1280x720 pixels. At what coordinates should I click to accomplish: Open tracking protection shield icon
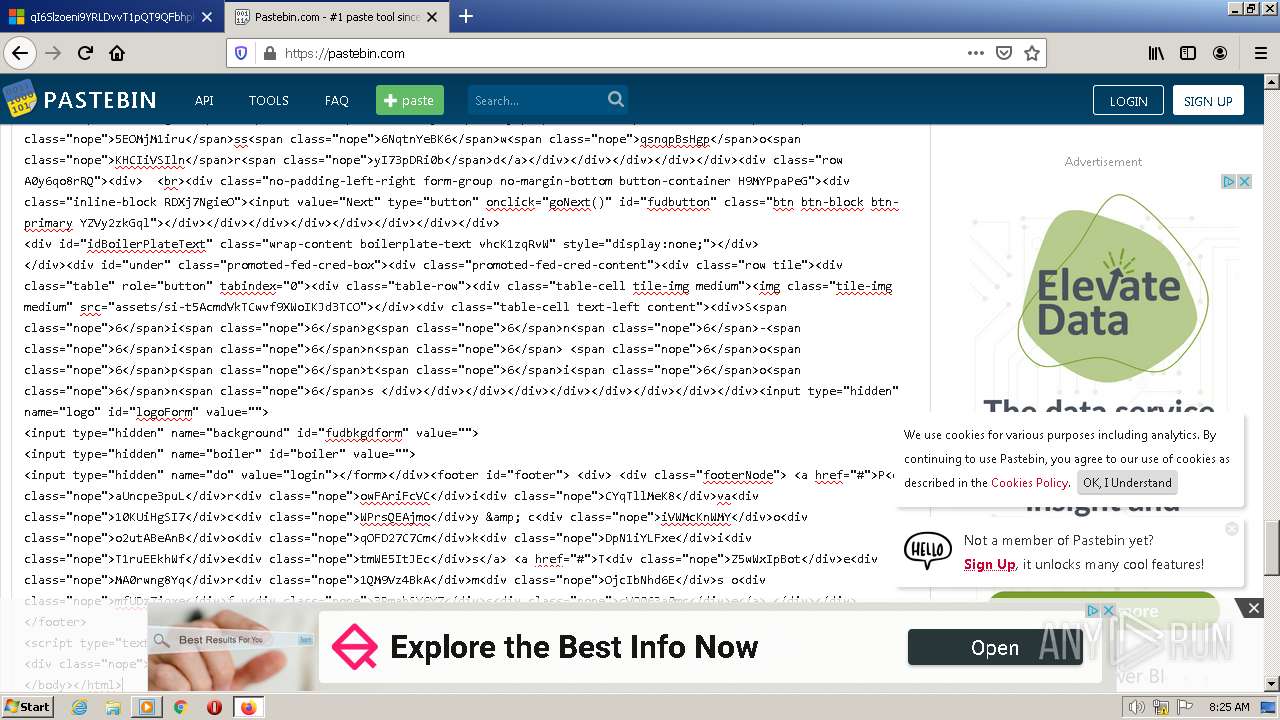(x=241, y=53)
